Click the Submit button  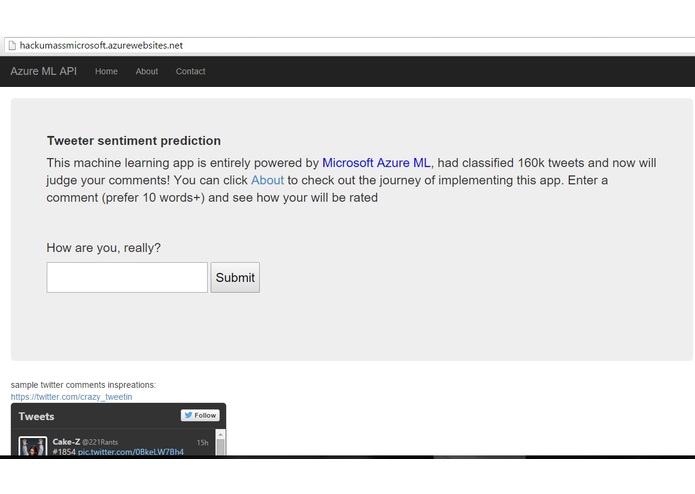click(235, 277)
